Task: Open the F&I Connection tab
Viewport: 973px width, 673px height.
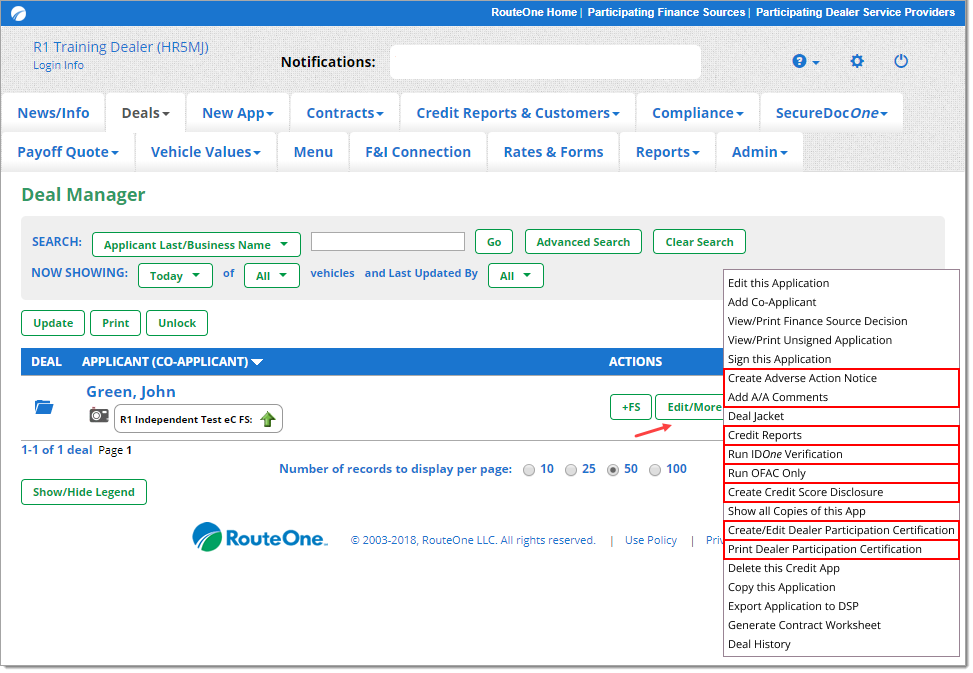Action: [x=418, y=152]
